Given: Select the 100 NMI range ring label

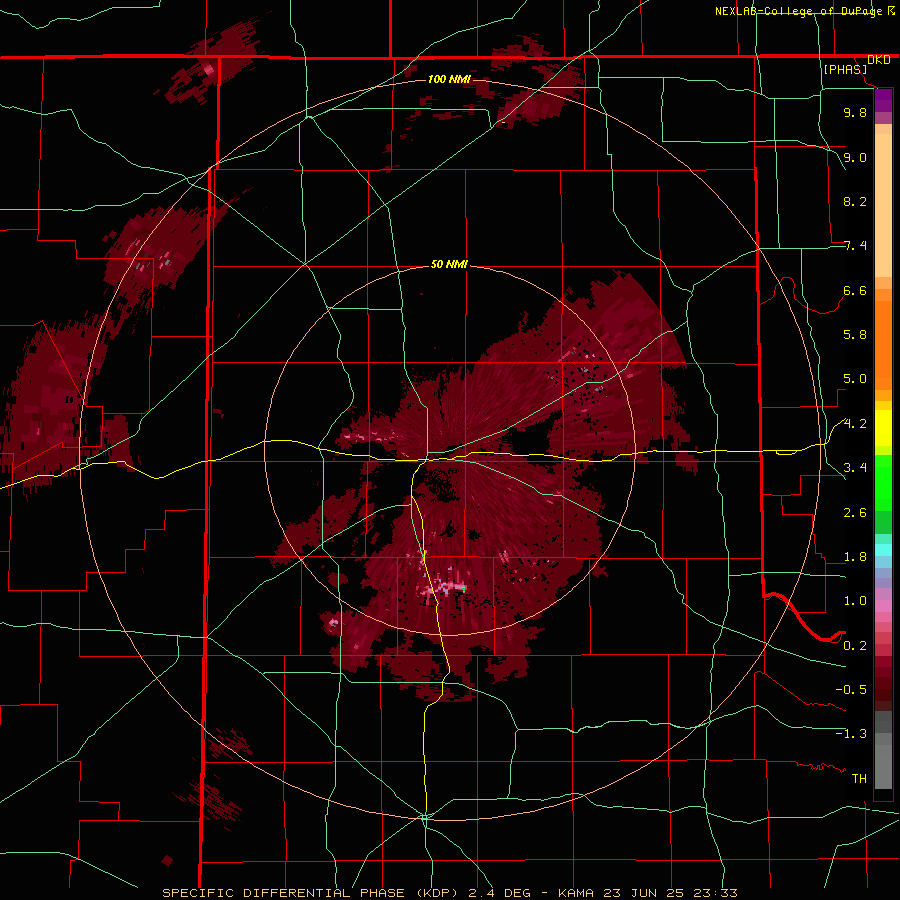Looking at the screenshot, I should point(449,79).
